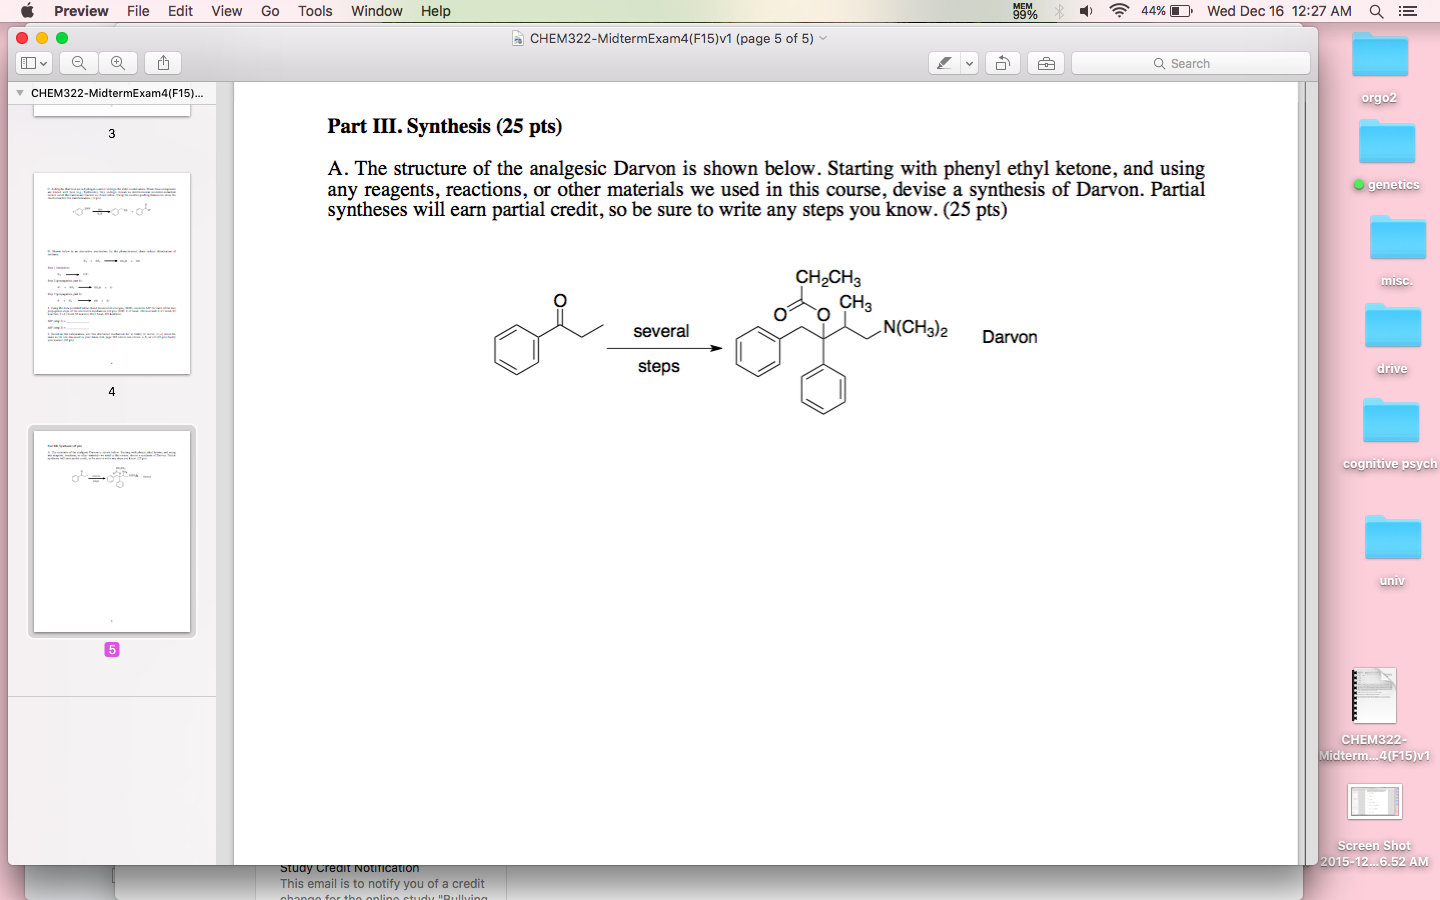Select the Highlight tool
This screenshot has height=900, width=1440.
click(944, 63)
